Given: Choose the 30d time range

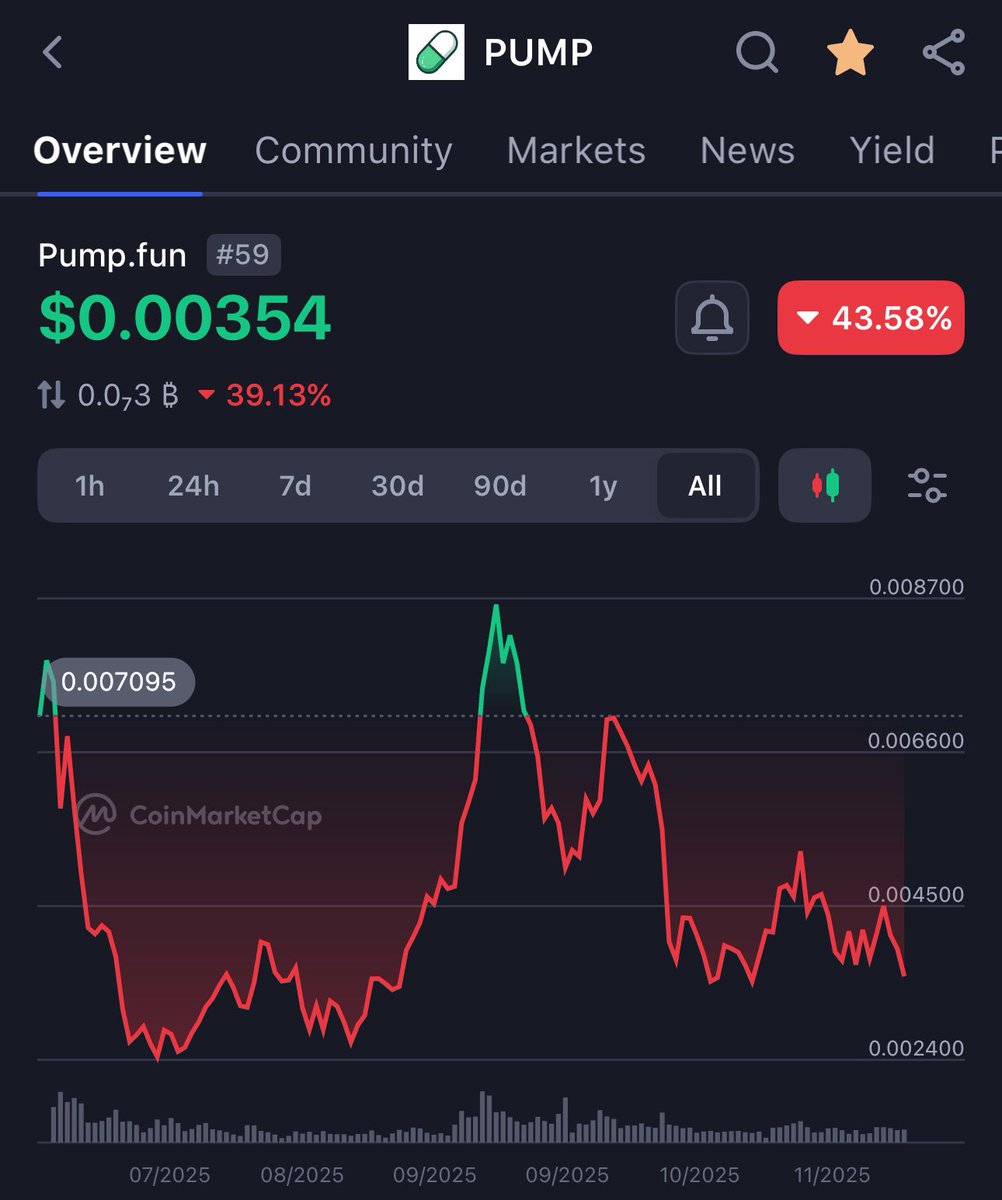Looking at the screenshot, I should click(x=398, y=486).
